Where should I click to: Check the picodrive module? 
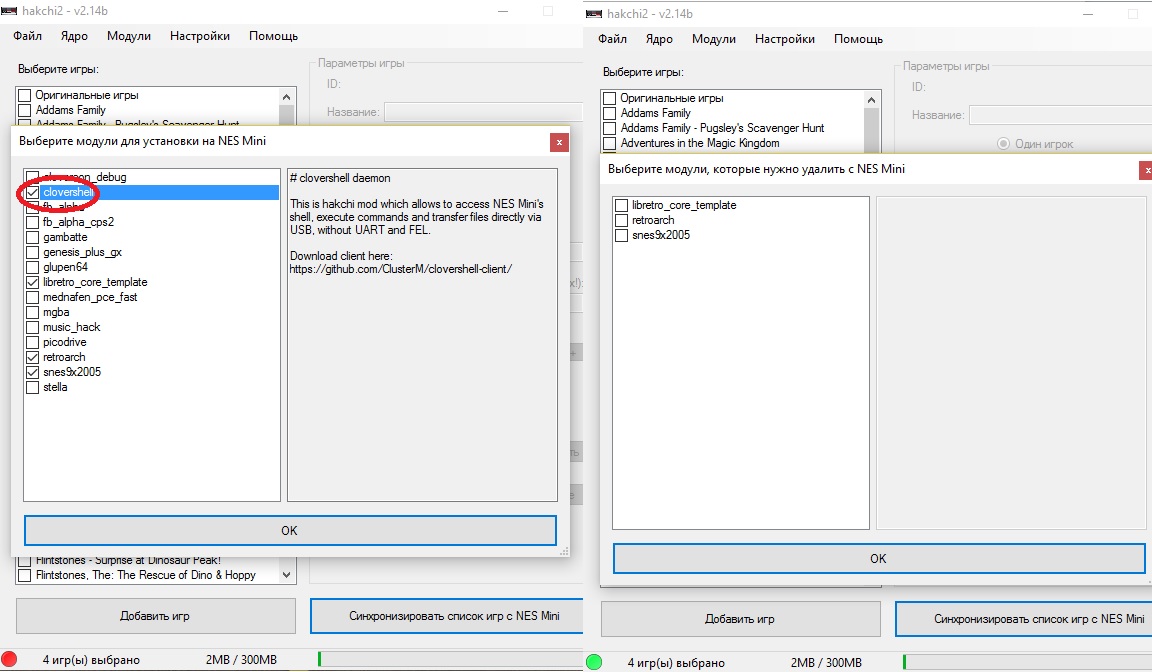[32, 342]
